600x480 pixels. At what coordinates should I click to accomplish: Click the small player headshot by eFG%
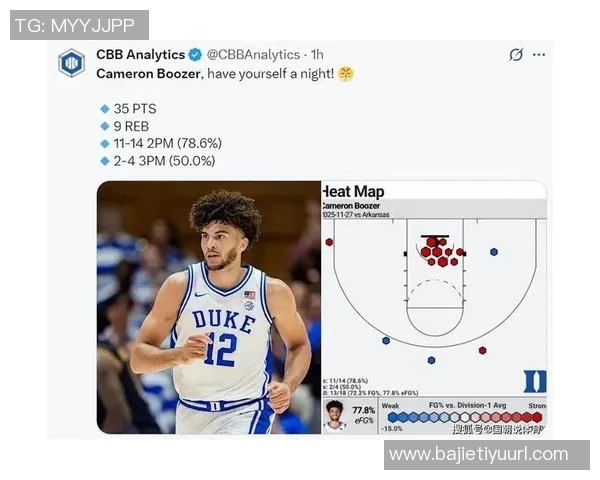(334, 414)
